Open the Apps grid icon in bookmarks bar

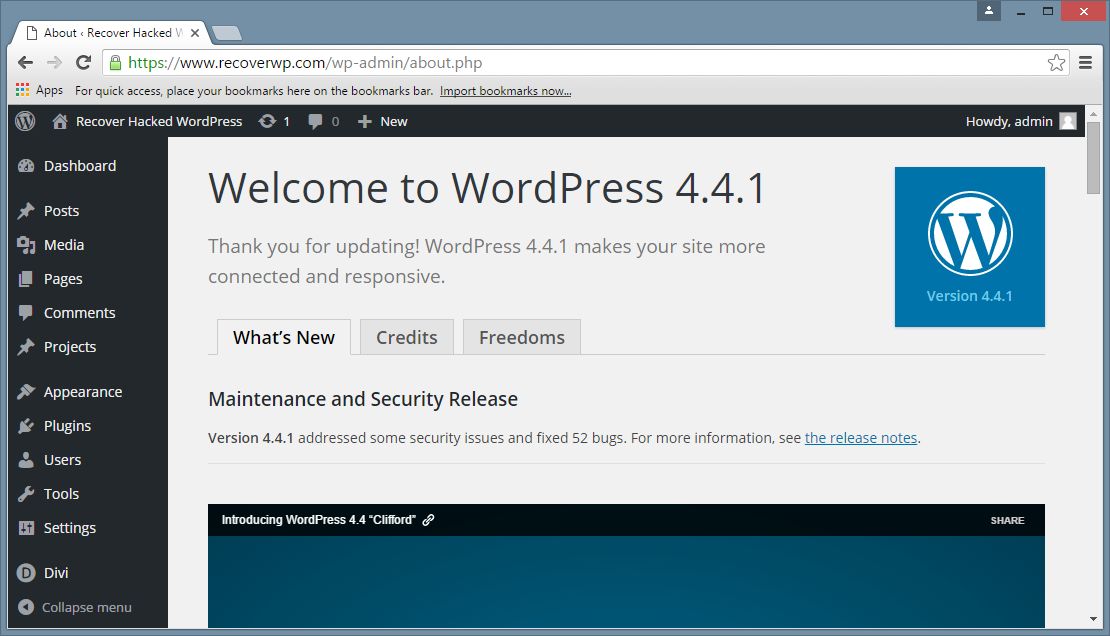(x=23, y=90)
